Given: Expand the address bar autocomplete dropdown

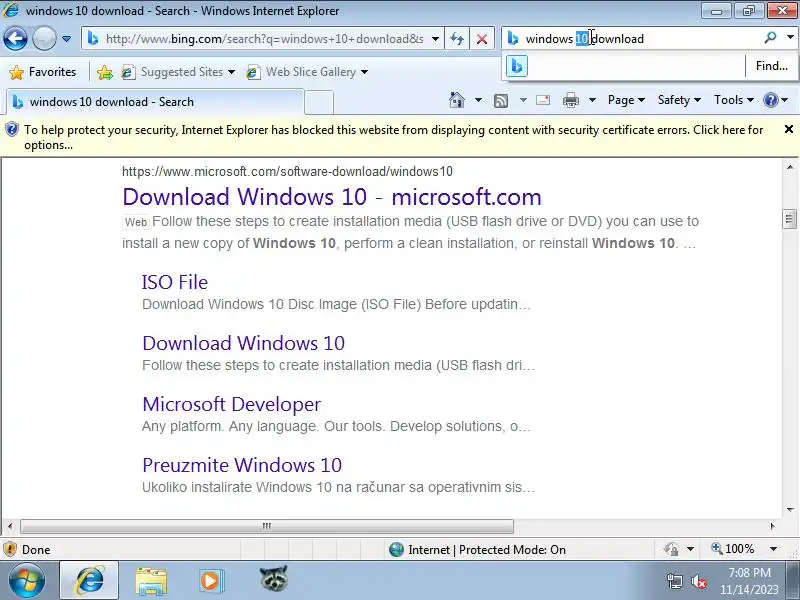Looking at the screenshot, I should tap(435, 39).
